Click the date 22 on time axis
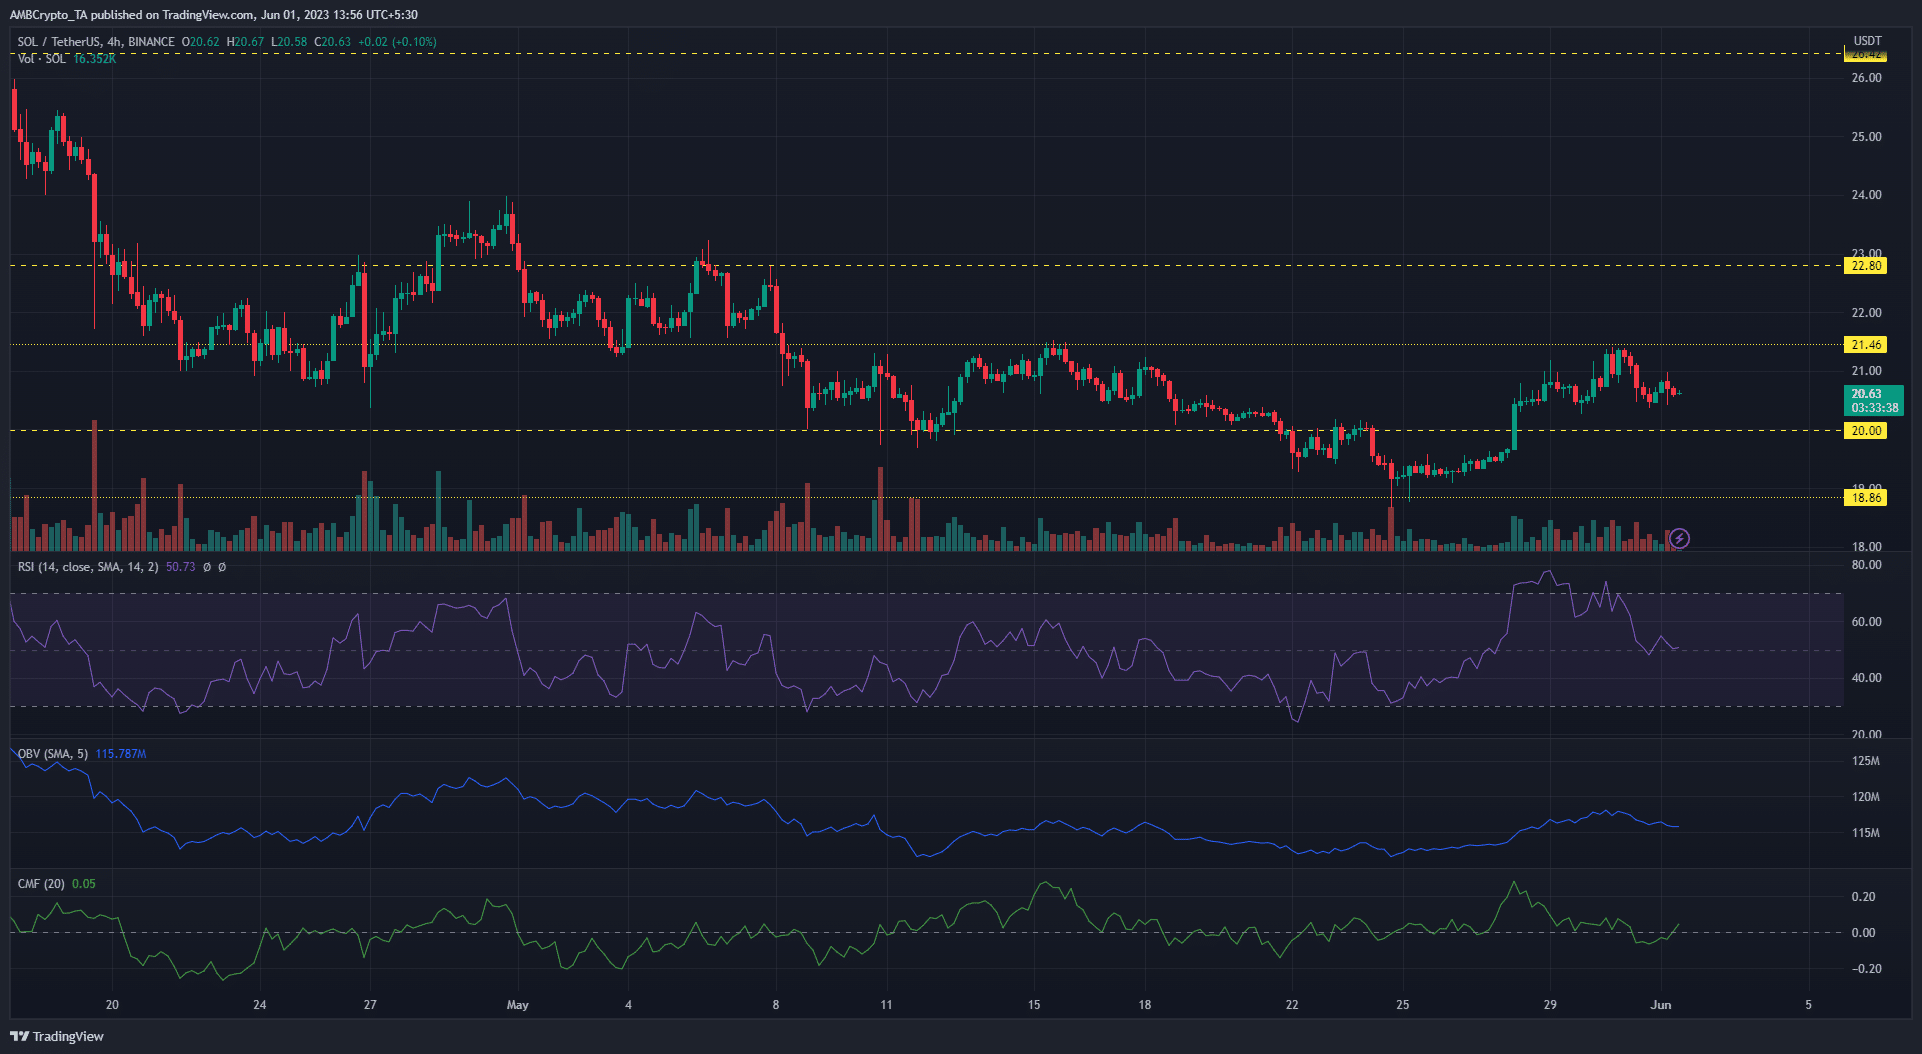1922x1054 pixels. 1292,1005
